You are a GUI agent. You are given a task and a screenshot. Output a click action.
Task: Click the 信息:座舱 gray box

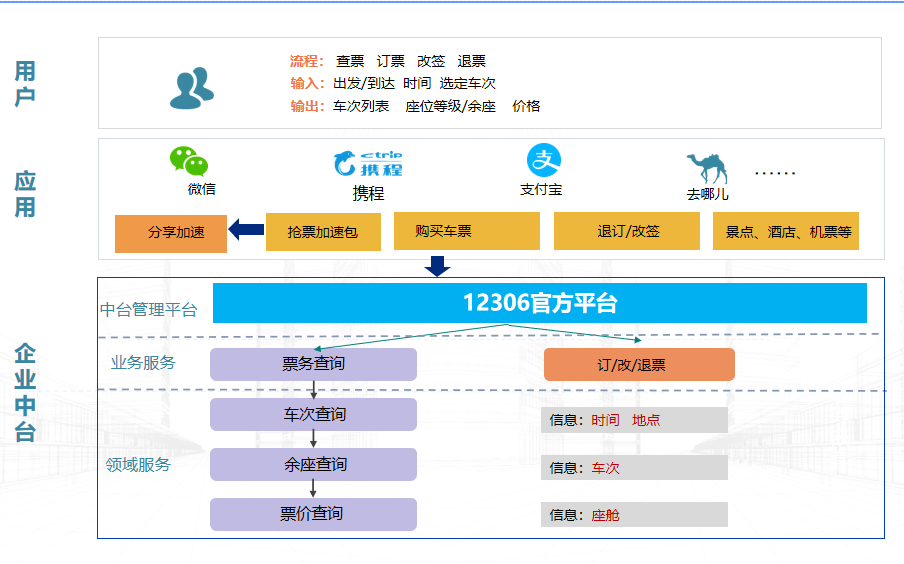634,514
